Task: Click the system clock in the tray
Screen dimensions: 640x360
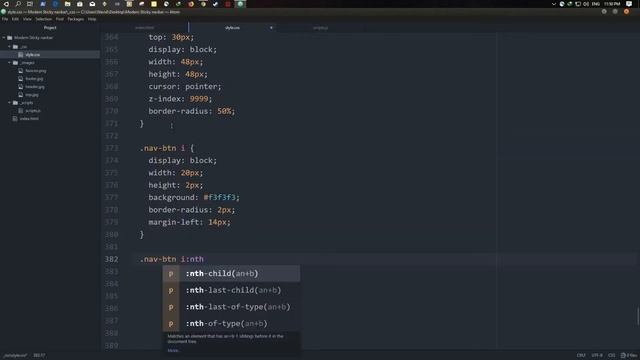Action: pyautogui.click(x=612, y=4)
